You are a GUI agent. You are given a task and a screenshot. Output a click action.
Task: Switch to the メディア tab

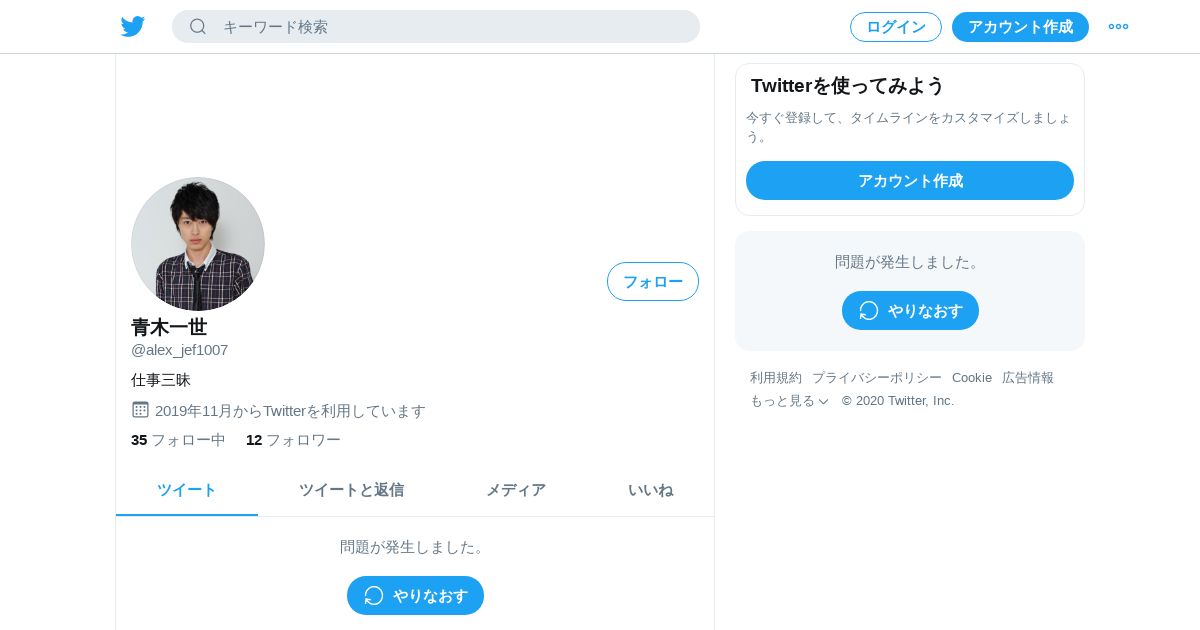pyautogui.click(x=516, y=490)
